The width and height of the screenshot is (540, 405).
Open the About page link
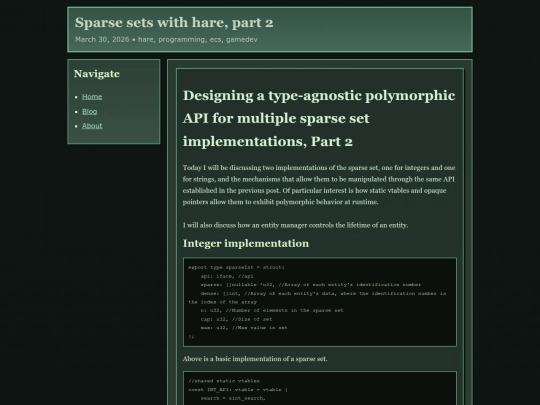pyautogui.click(x=92, y=126)
